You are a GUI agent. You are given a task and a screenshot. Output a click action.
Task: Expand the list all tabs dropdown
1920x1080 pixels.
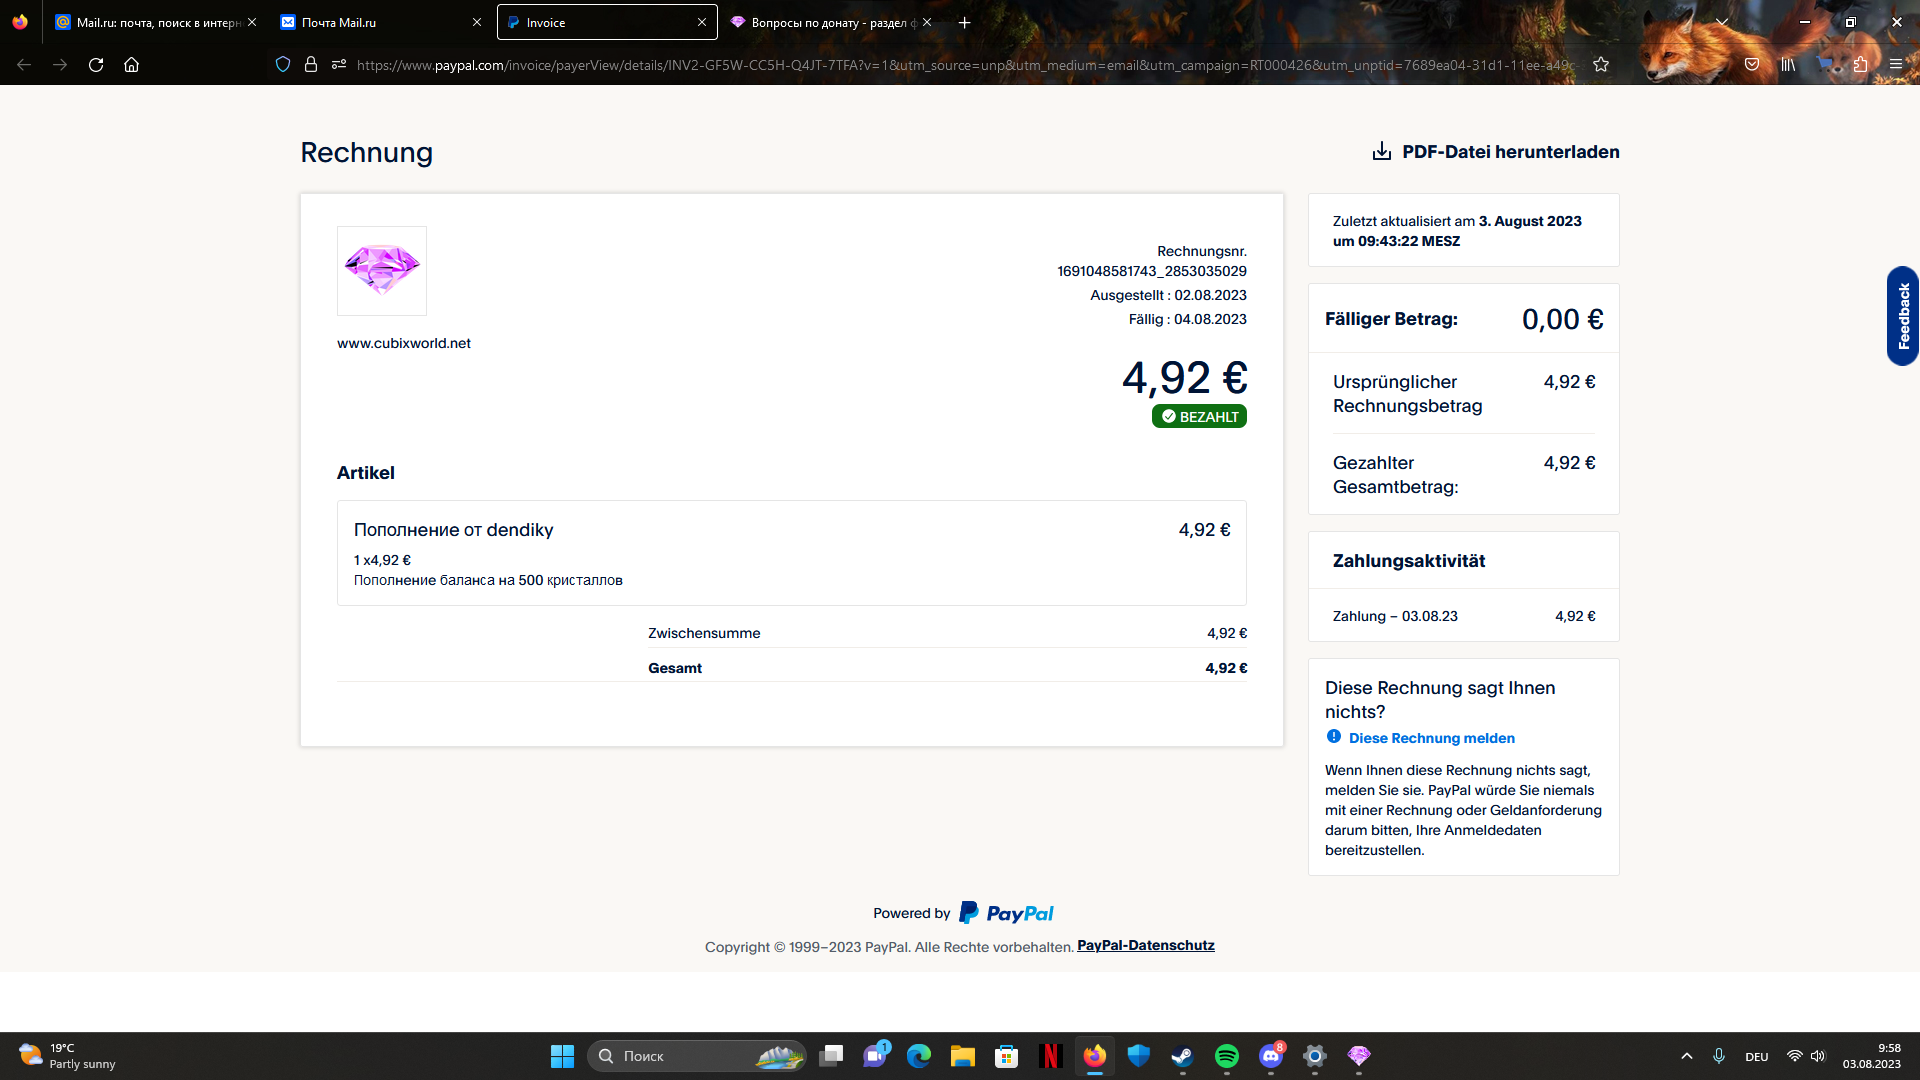click(1721, 22)
